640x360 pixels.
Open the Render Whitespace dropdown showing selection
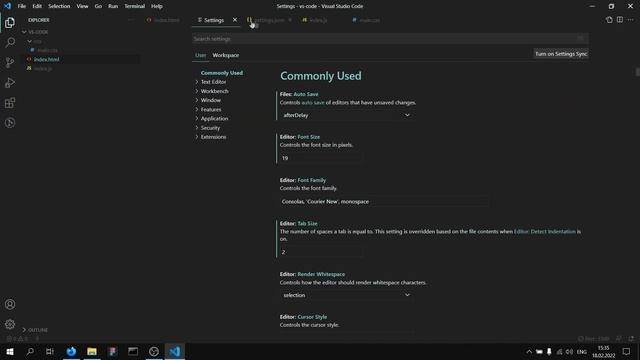tap(346, 295)
